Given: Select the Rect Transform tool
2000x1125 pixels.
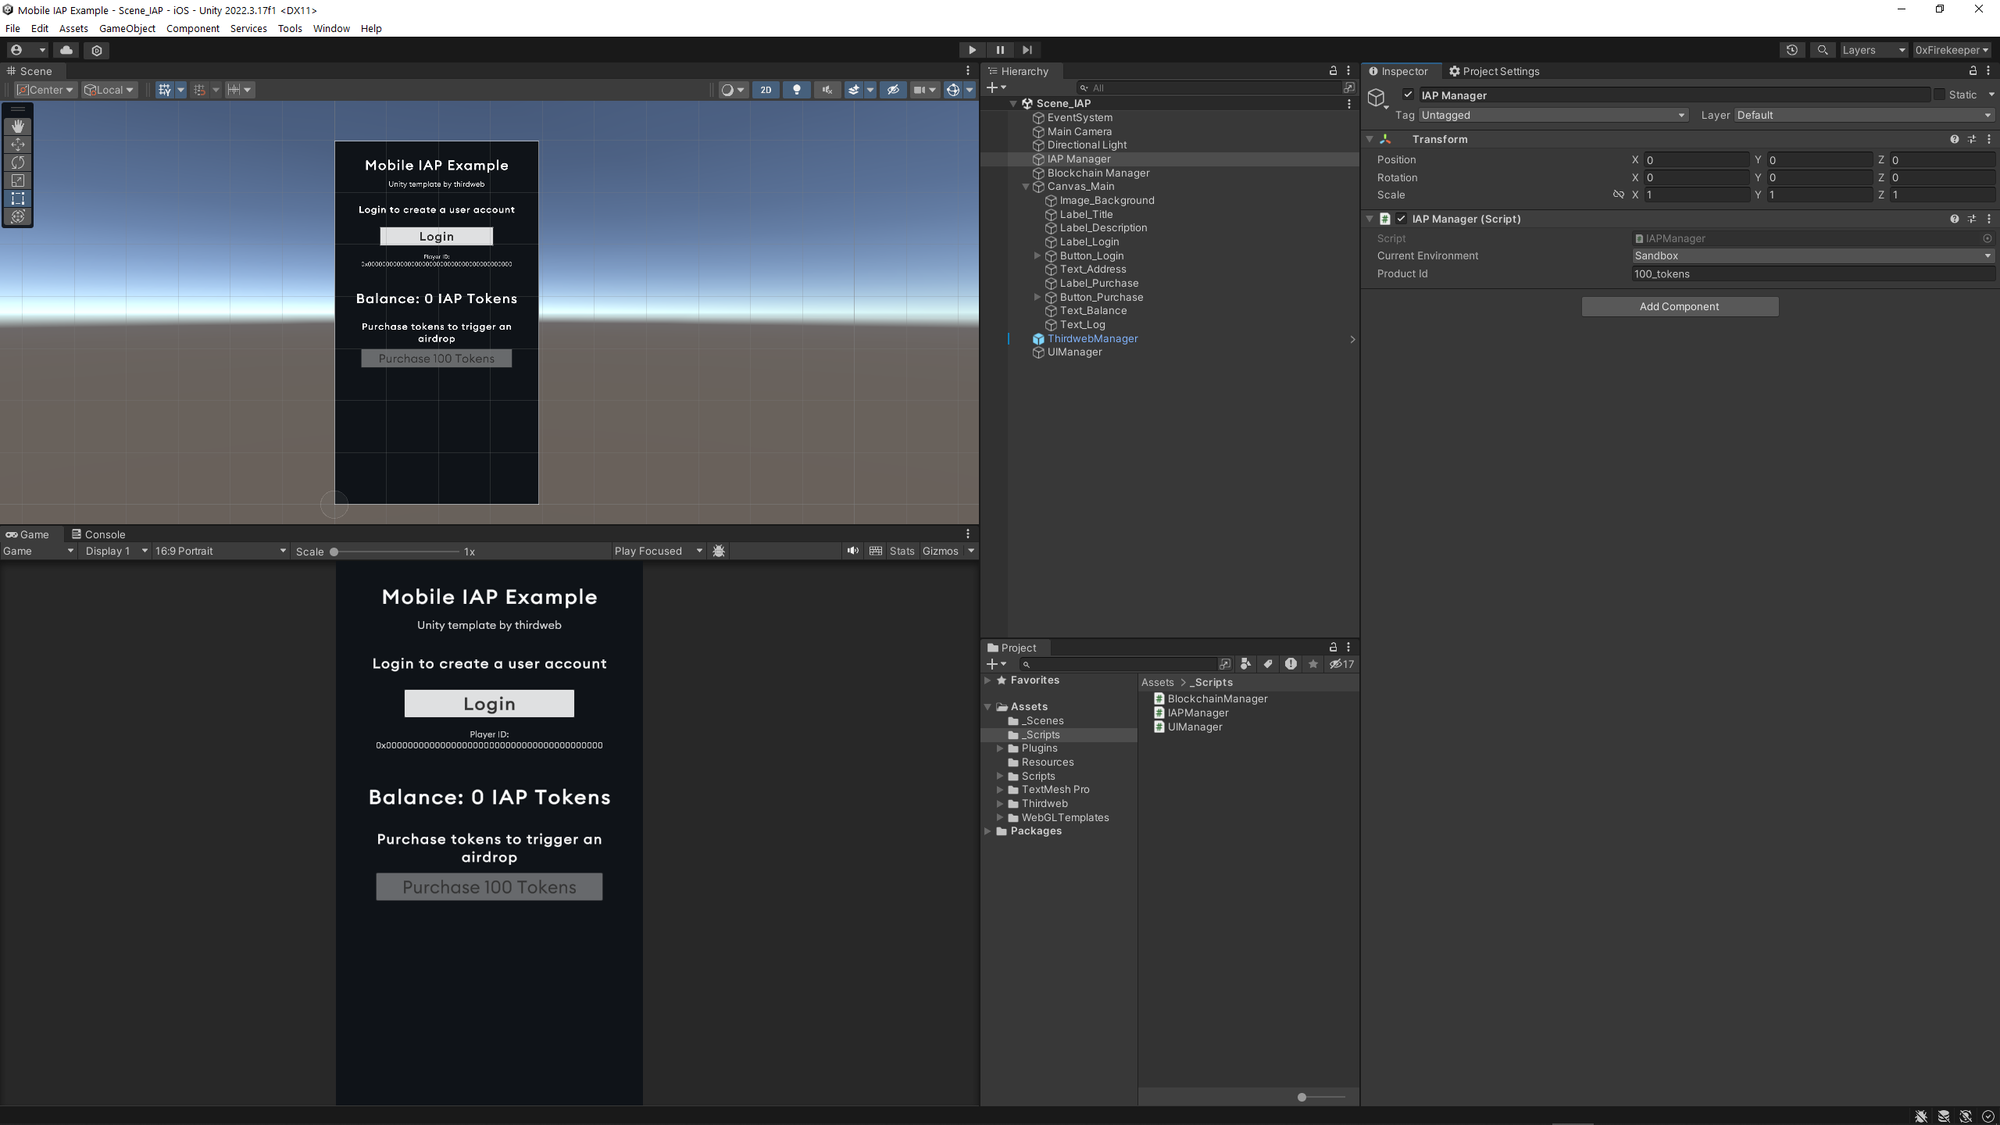Looking at the screenshot, I should pos(18,198).
